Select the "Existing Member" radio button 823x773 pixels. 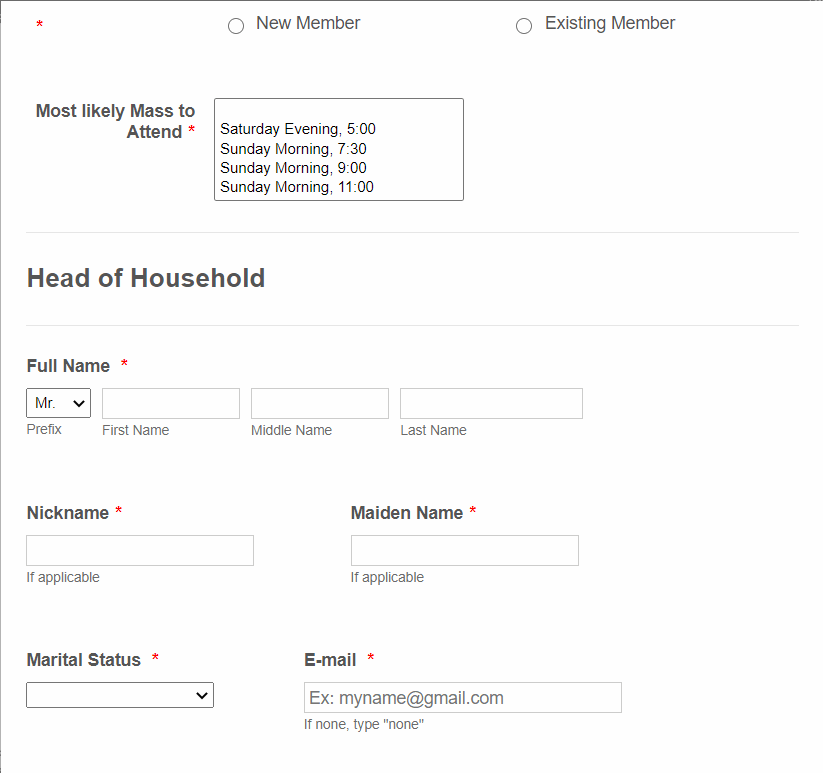point(524,26)
